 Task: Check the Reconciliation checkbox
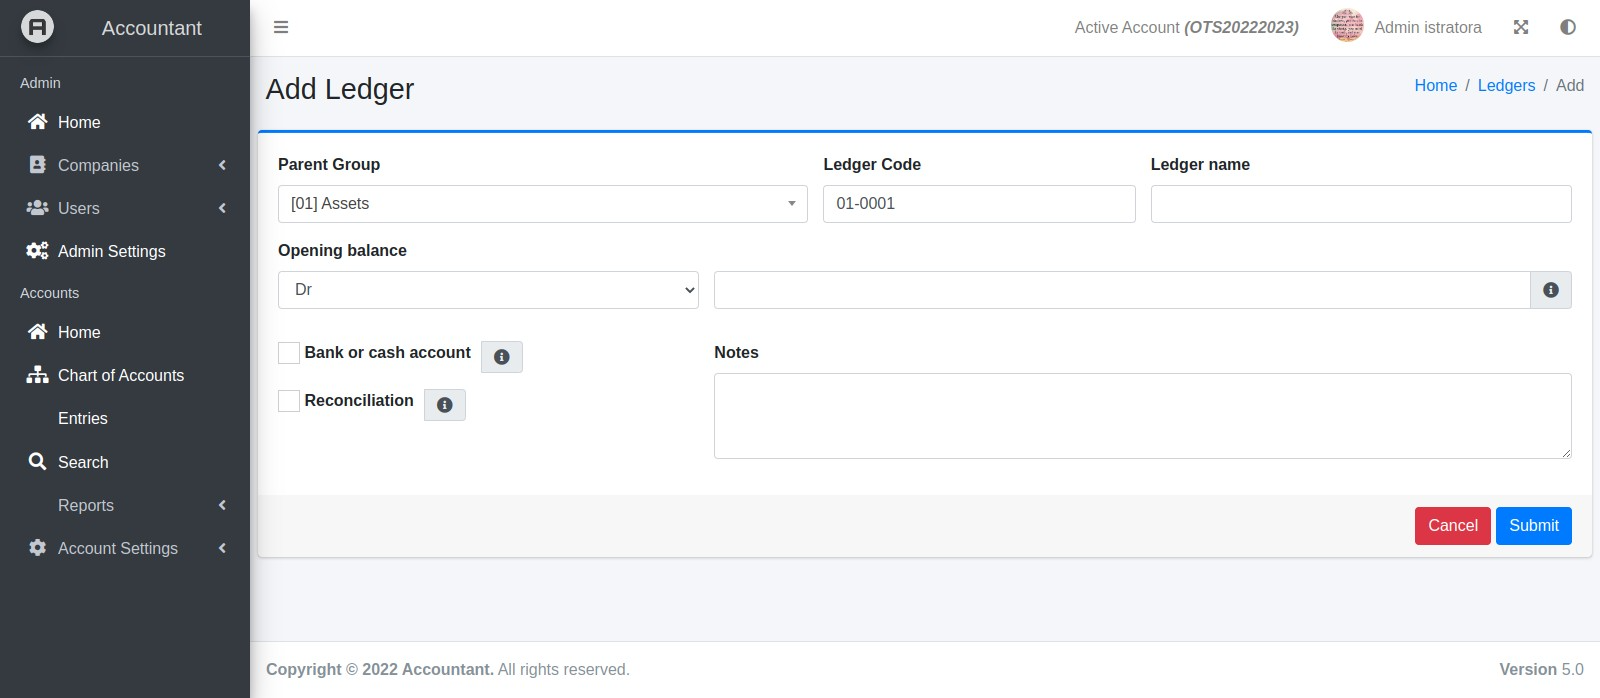[x=289, y=401]
